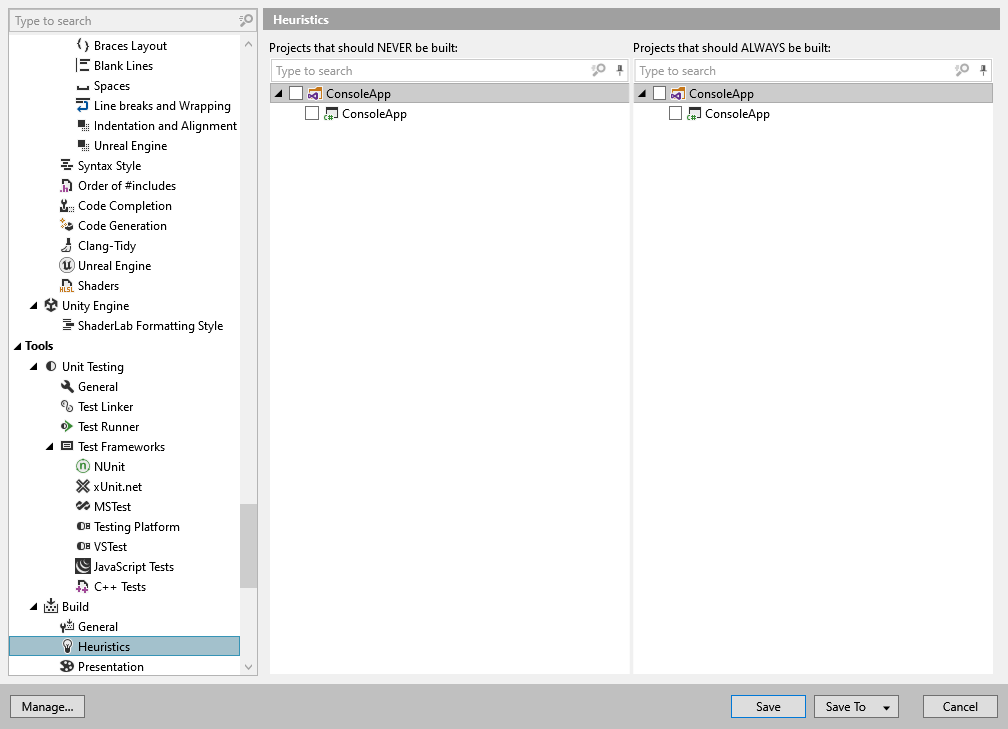Click the MSTest icon
The image size is (1008, 729).
coord(83,506)
